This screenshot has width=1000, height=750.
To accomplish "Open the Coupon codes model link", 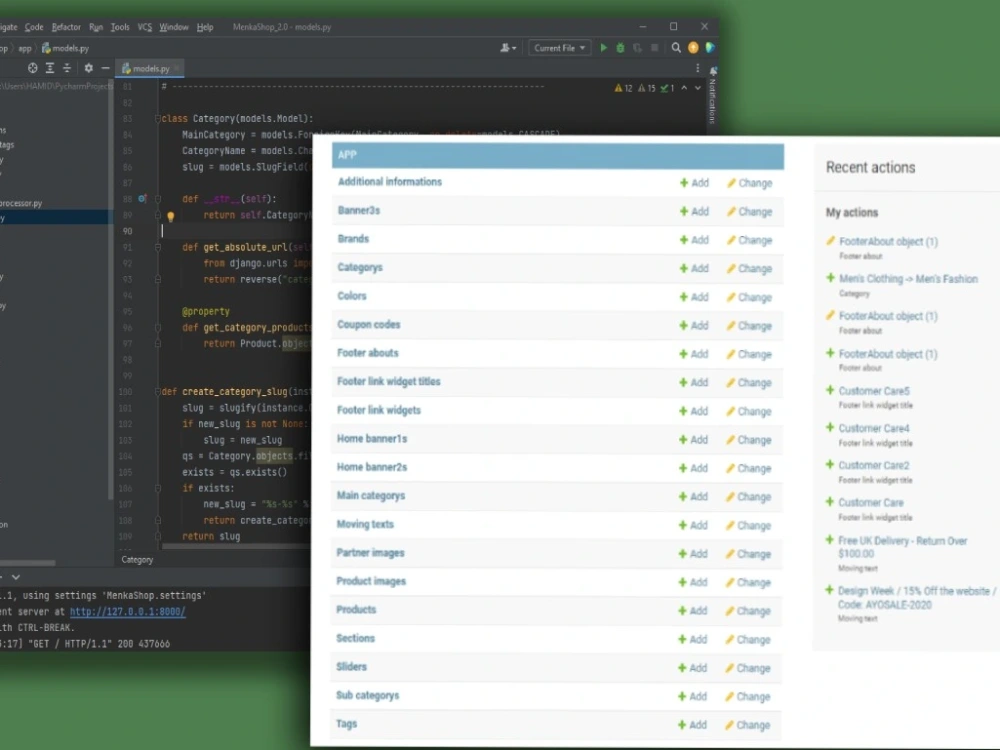I will point(369,324).
